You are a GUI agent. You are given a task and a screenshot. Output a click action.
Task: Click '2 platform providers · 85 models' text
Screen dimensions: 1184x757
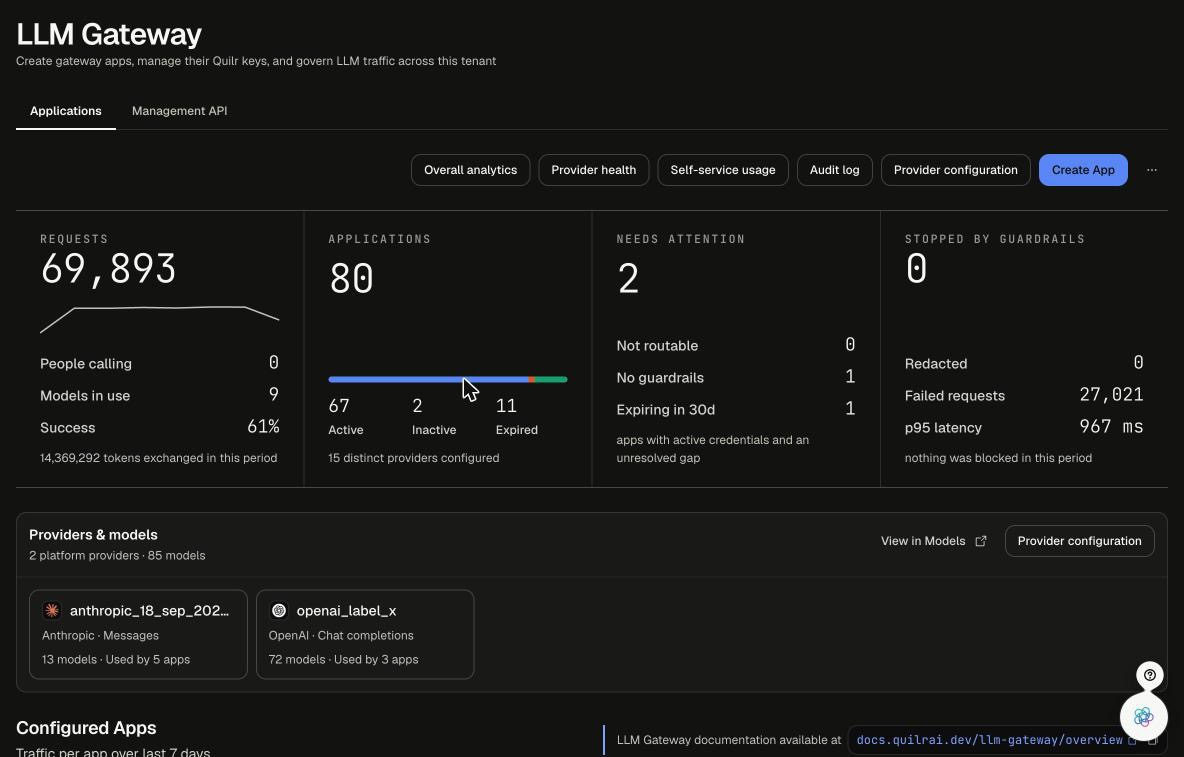click(x=117, y=555)
